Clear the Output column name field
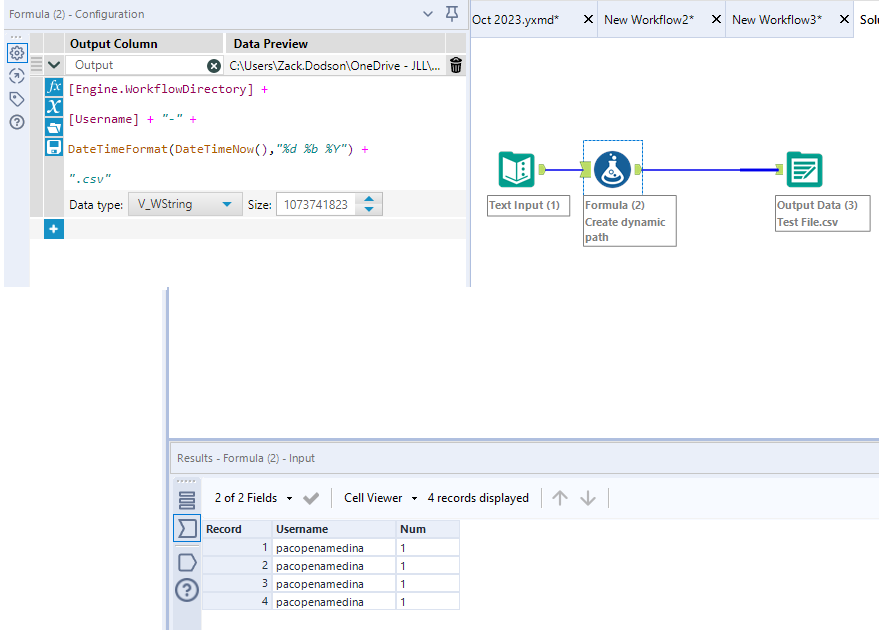 pos(214,65)
